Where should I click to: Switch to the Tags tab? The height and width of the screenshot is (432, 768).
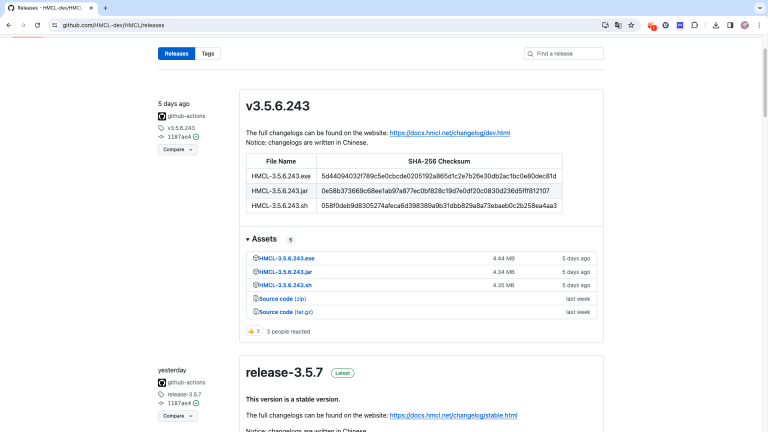click(207, 53)
